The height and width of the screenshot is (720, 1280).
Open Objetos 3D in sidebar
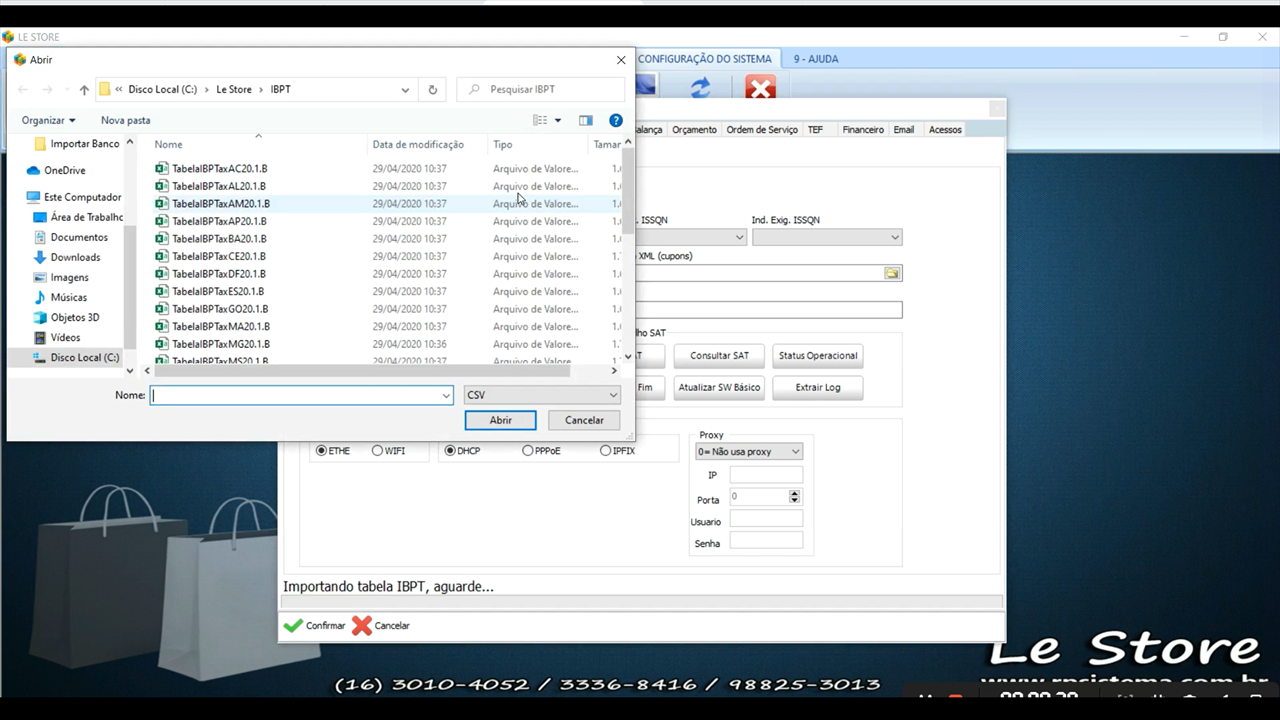tap(75, 317)
